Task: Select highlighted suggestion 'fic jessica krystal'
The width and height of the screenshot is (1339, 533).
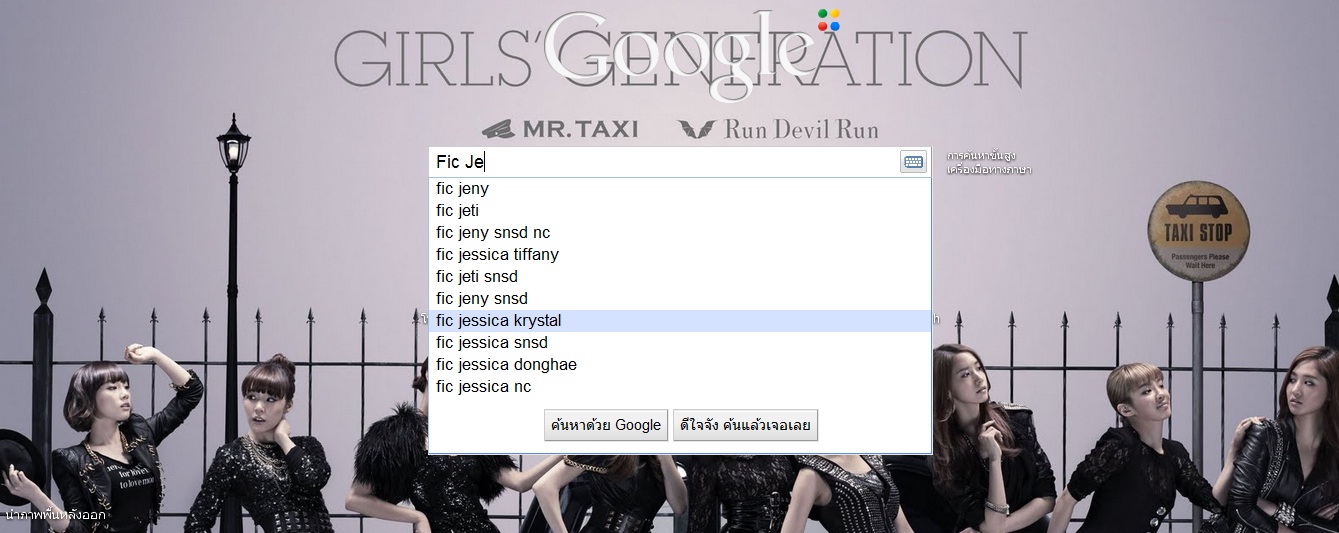Action: (x=680, y=321)
